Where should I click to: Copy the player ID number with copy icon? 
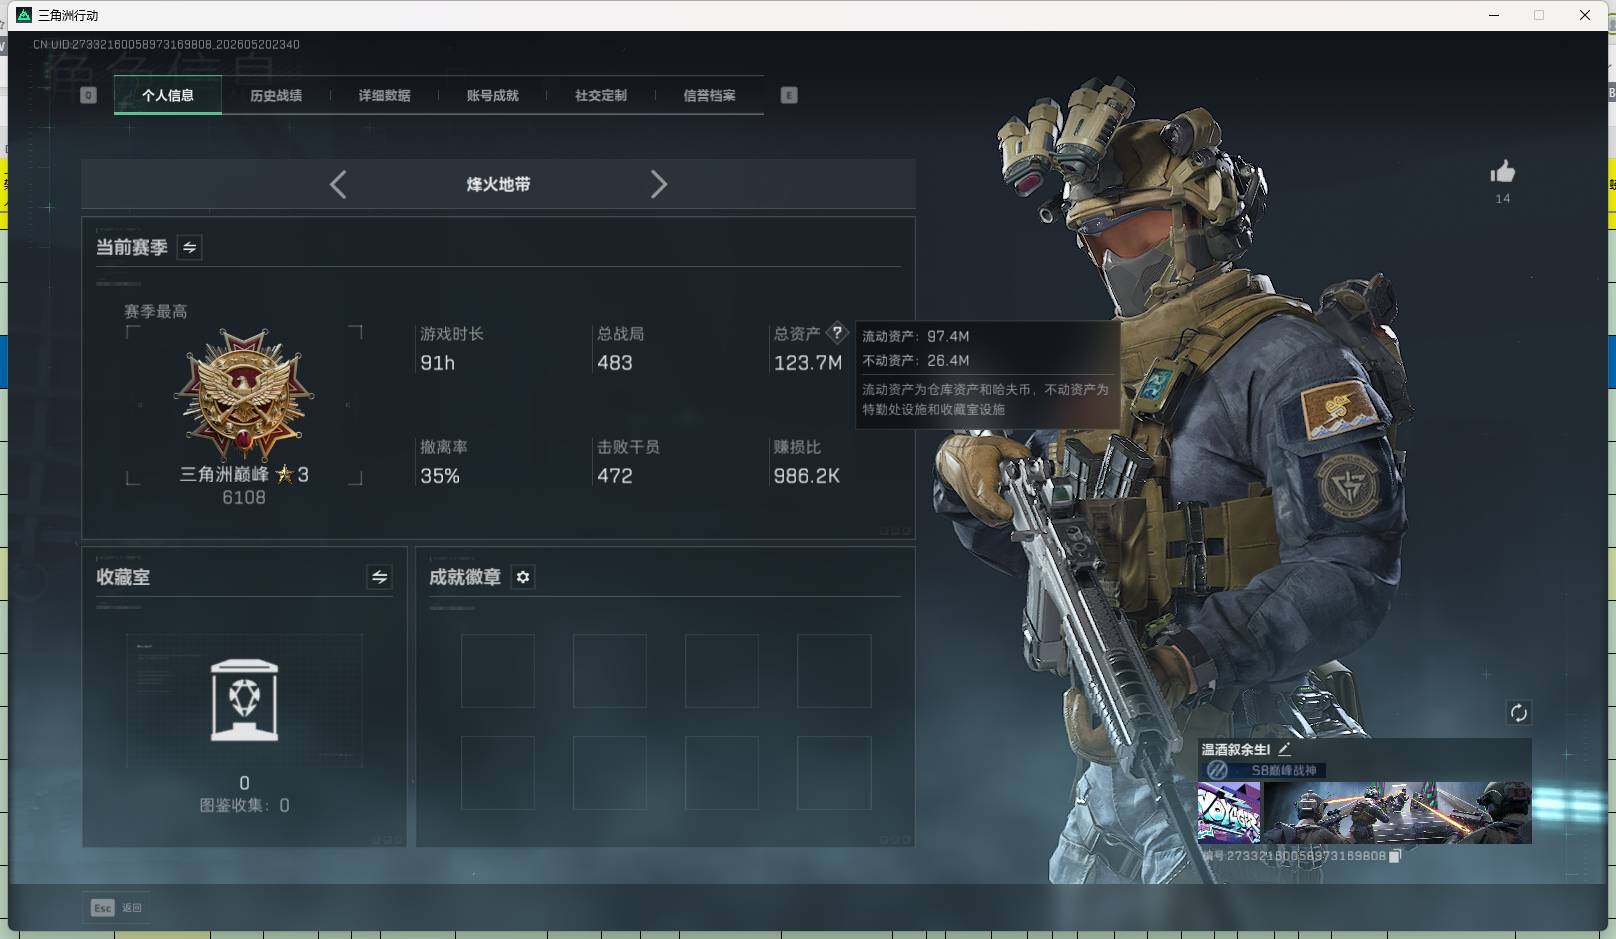(x=1395, y=856)
